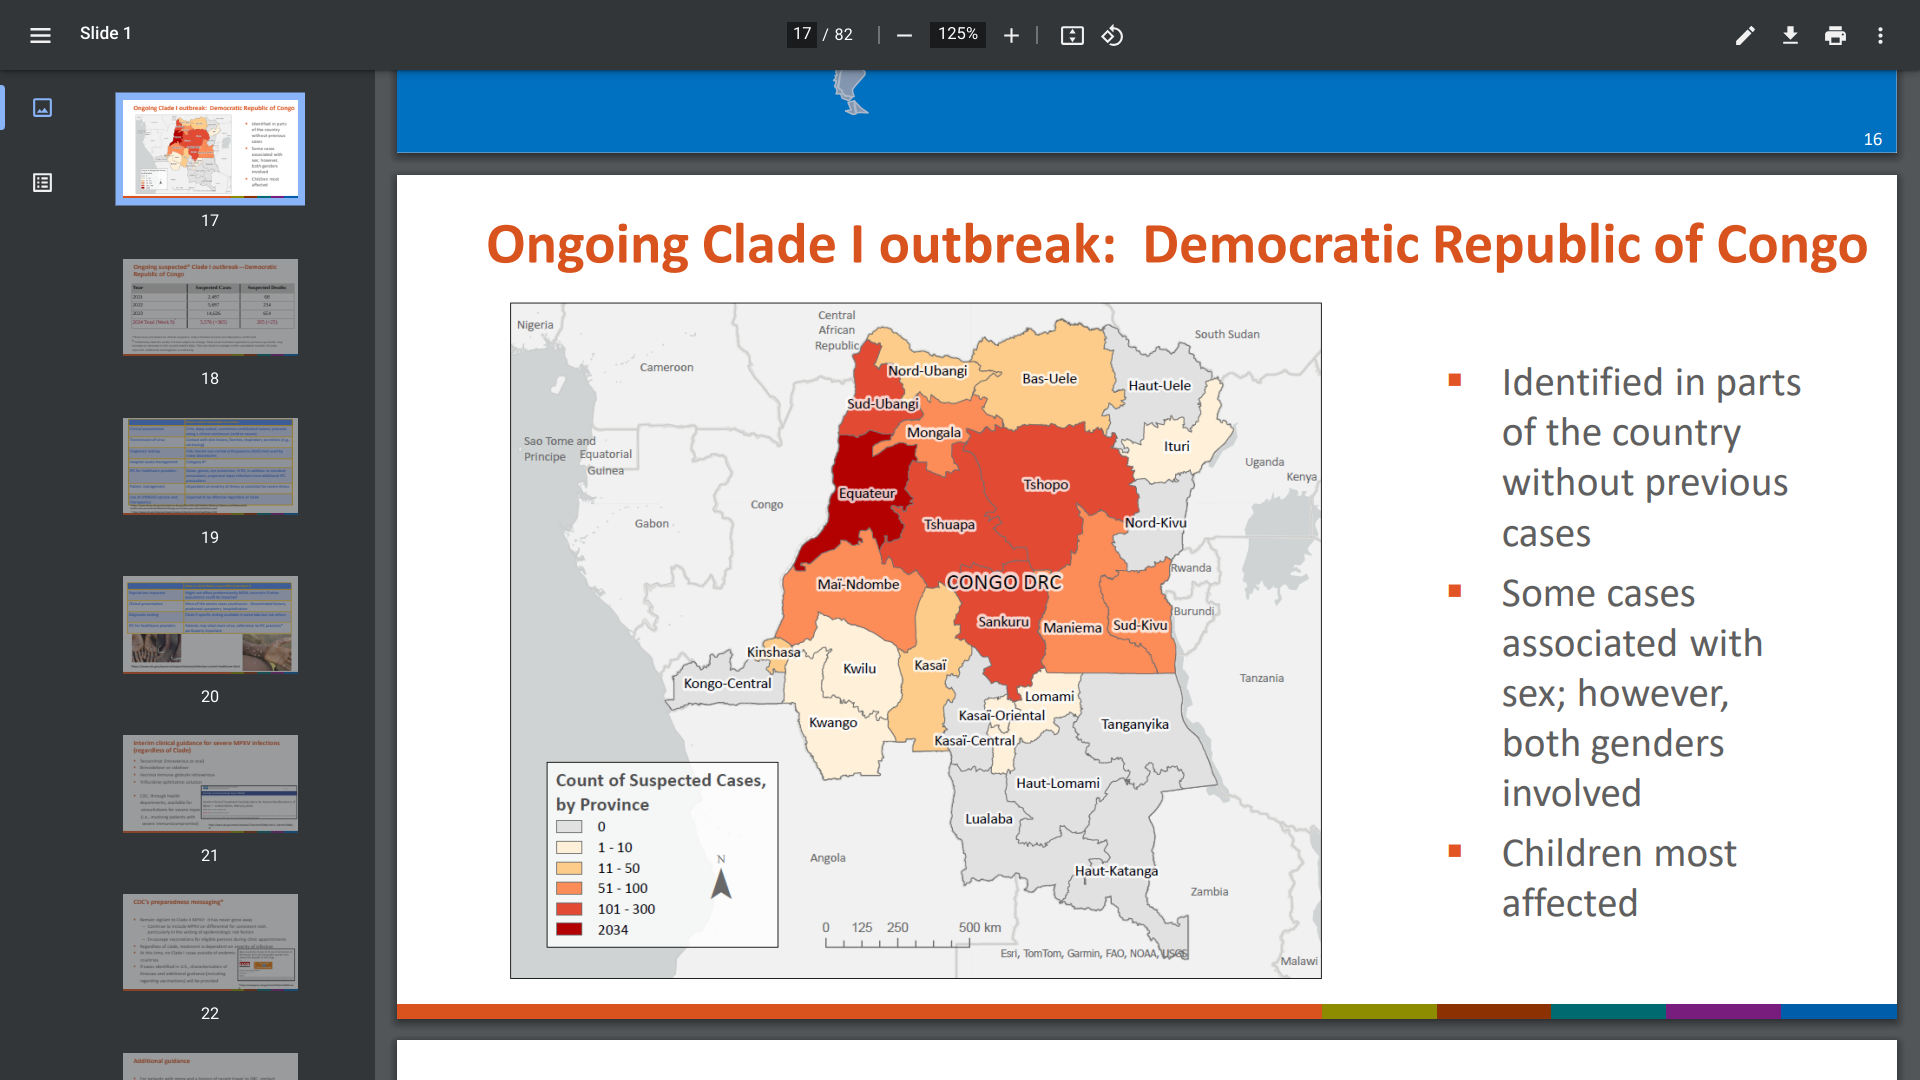Switch to document outline view
Image resolution: width=1920 pixels, height=1080 pixels.
click(x=42, y=182)
